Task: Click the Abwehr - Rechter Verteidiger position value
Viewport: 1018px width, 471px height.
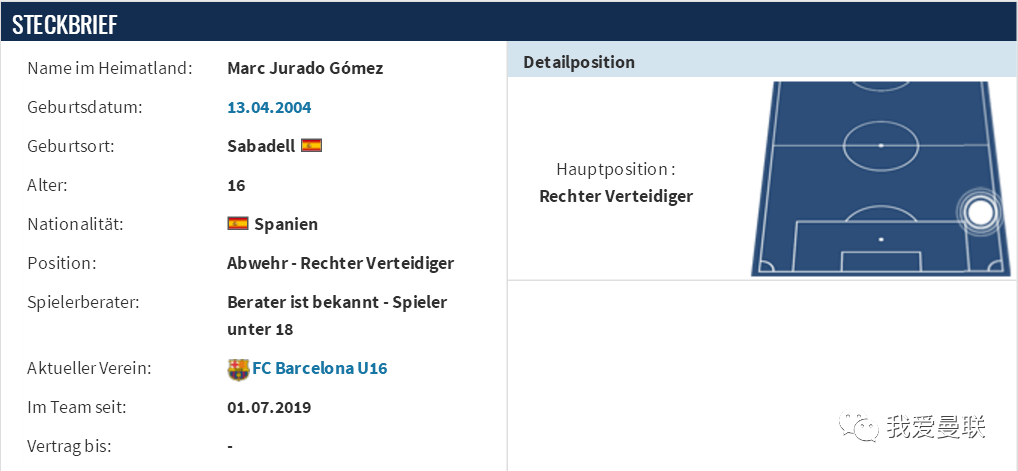Action: tap(340, 263)
